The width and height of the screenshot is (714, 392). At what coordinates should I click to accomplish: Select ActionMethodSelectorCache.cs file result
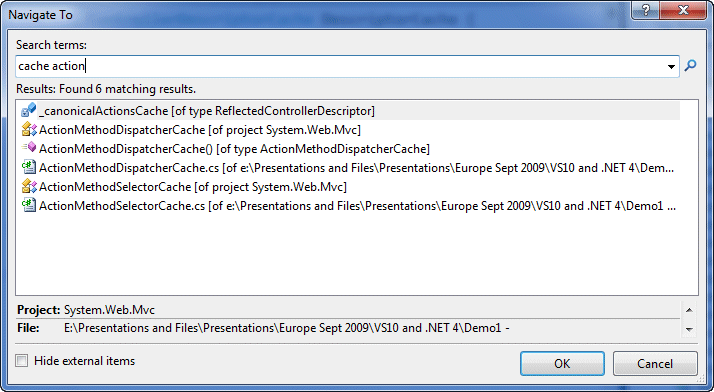point(350,206)
